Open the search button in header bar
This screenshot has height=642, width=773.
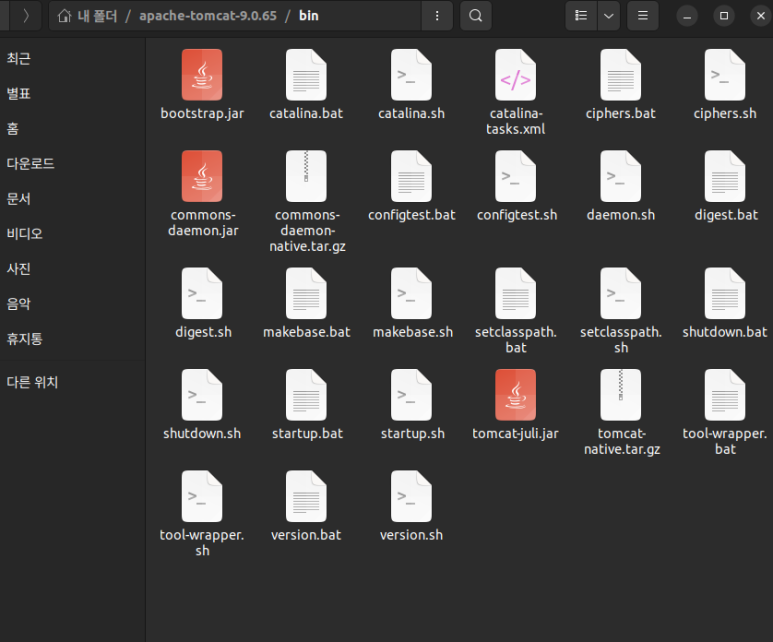coord(476,16)
